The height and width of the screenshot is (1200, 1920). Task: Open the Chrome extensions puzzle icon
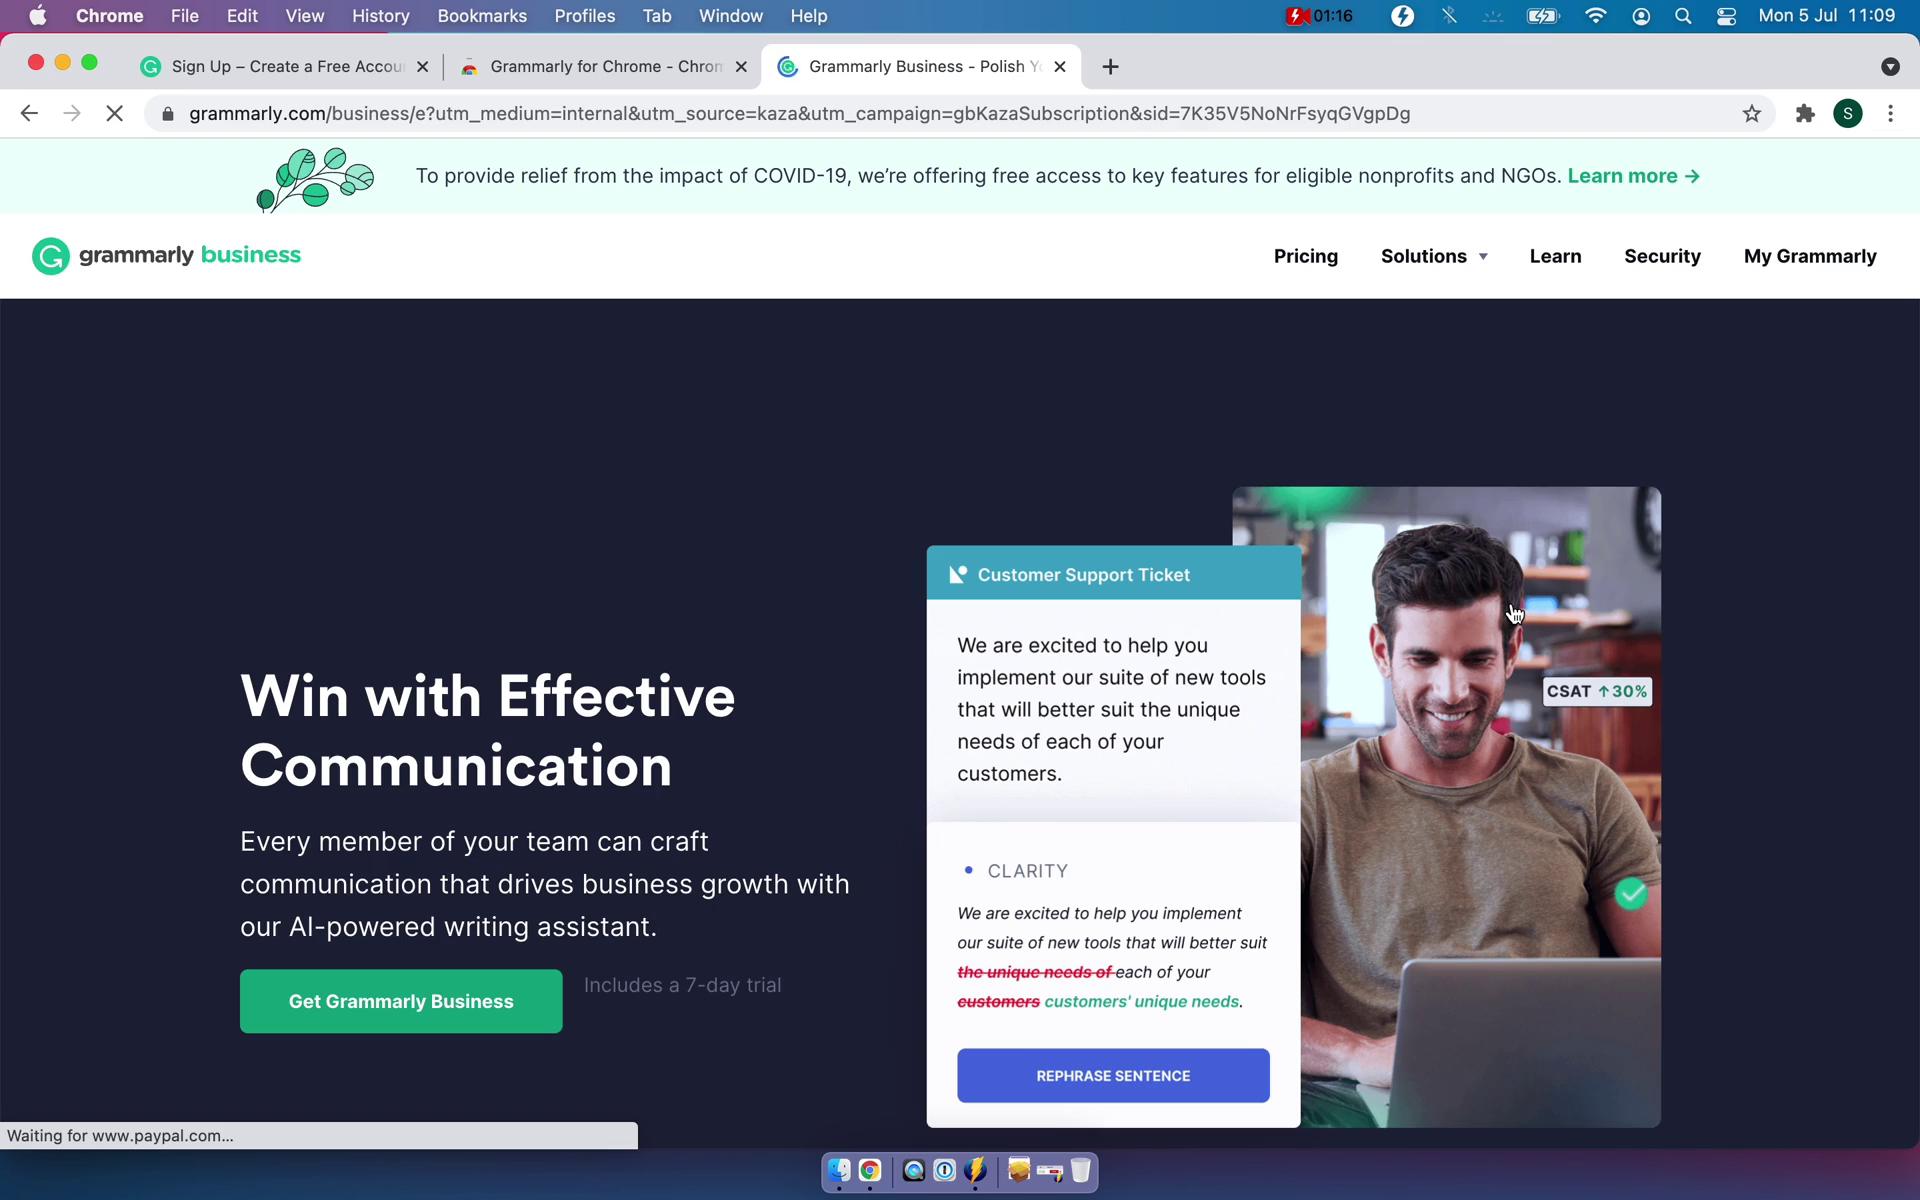(x=1805, y=114)
